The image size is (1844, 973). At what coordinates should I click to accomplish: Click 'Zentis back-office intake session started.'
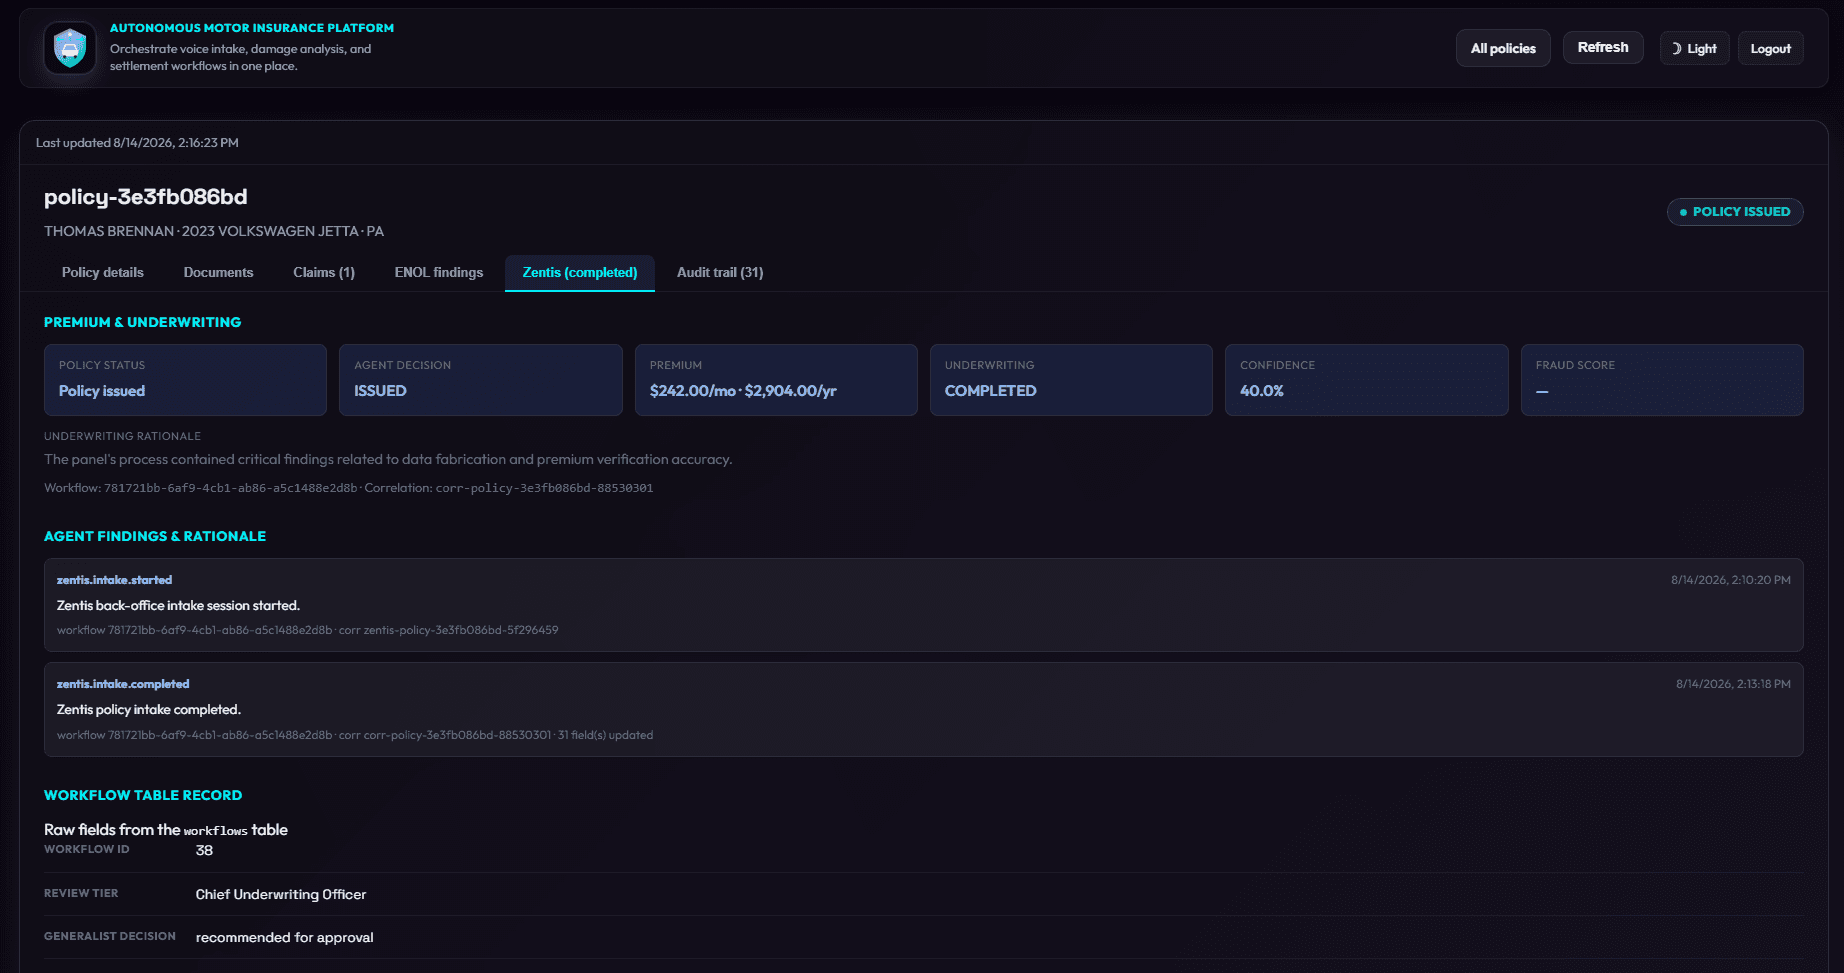(178, 606)
